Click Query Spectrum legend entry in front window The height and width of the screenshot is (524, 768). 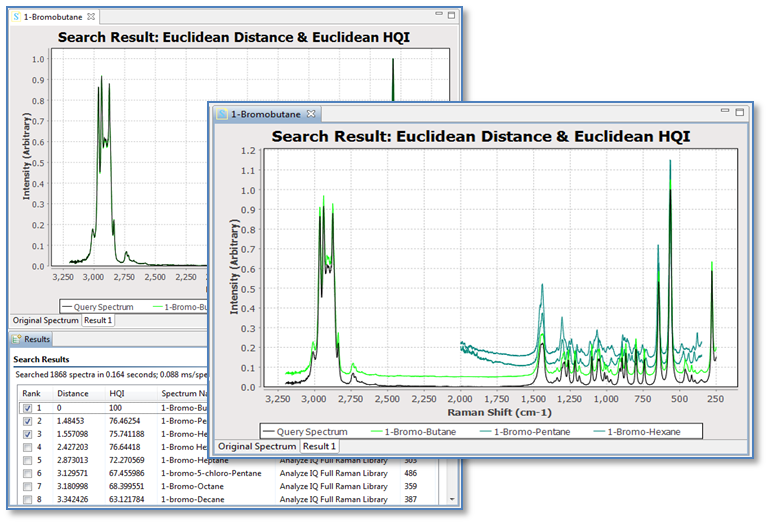[306, 432]
